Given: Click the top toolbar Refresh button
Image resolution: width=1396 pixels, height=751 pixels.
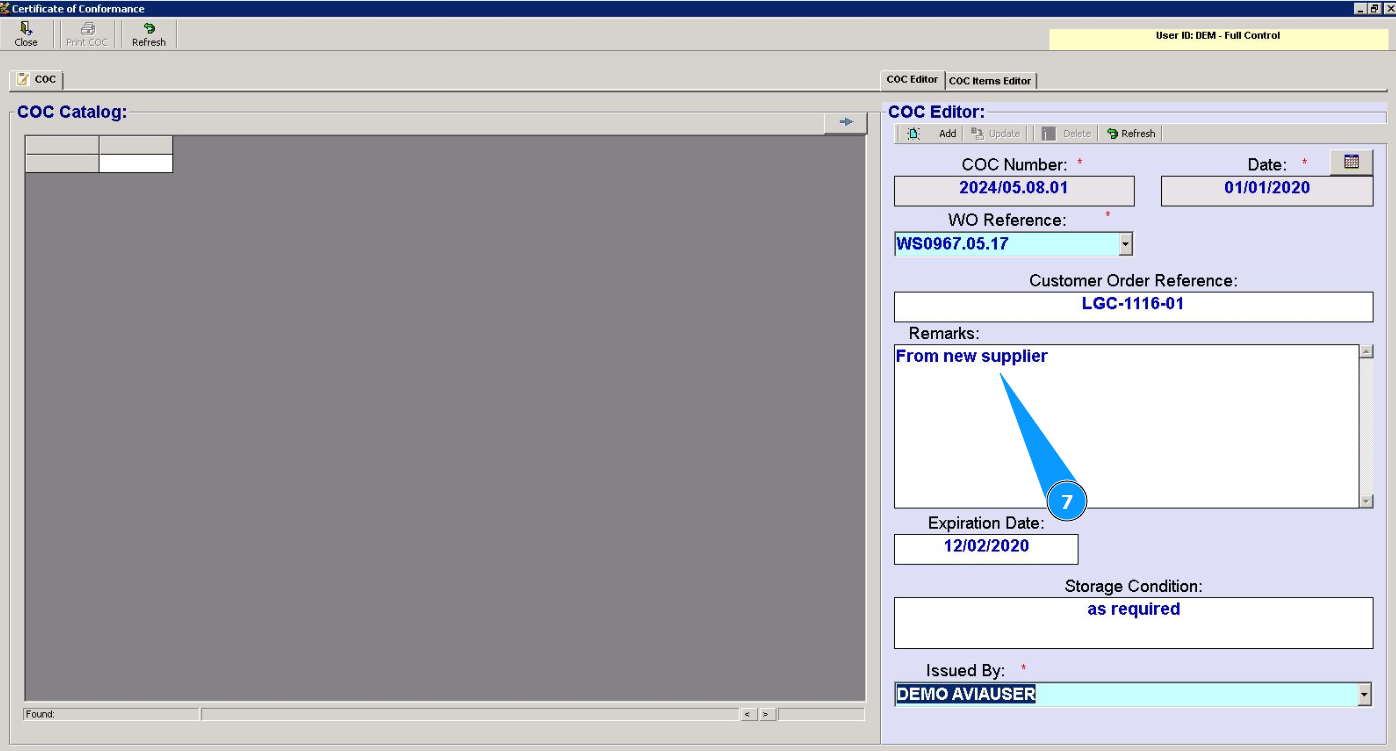Looking at the screenshot, I should pos(149,34).
